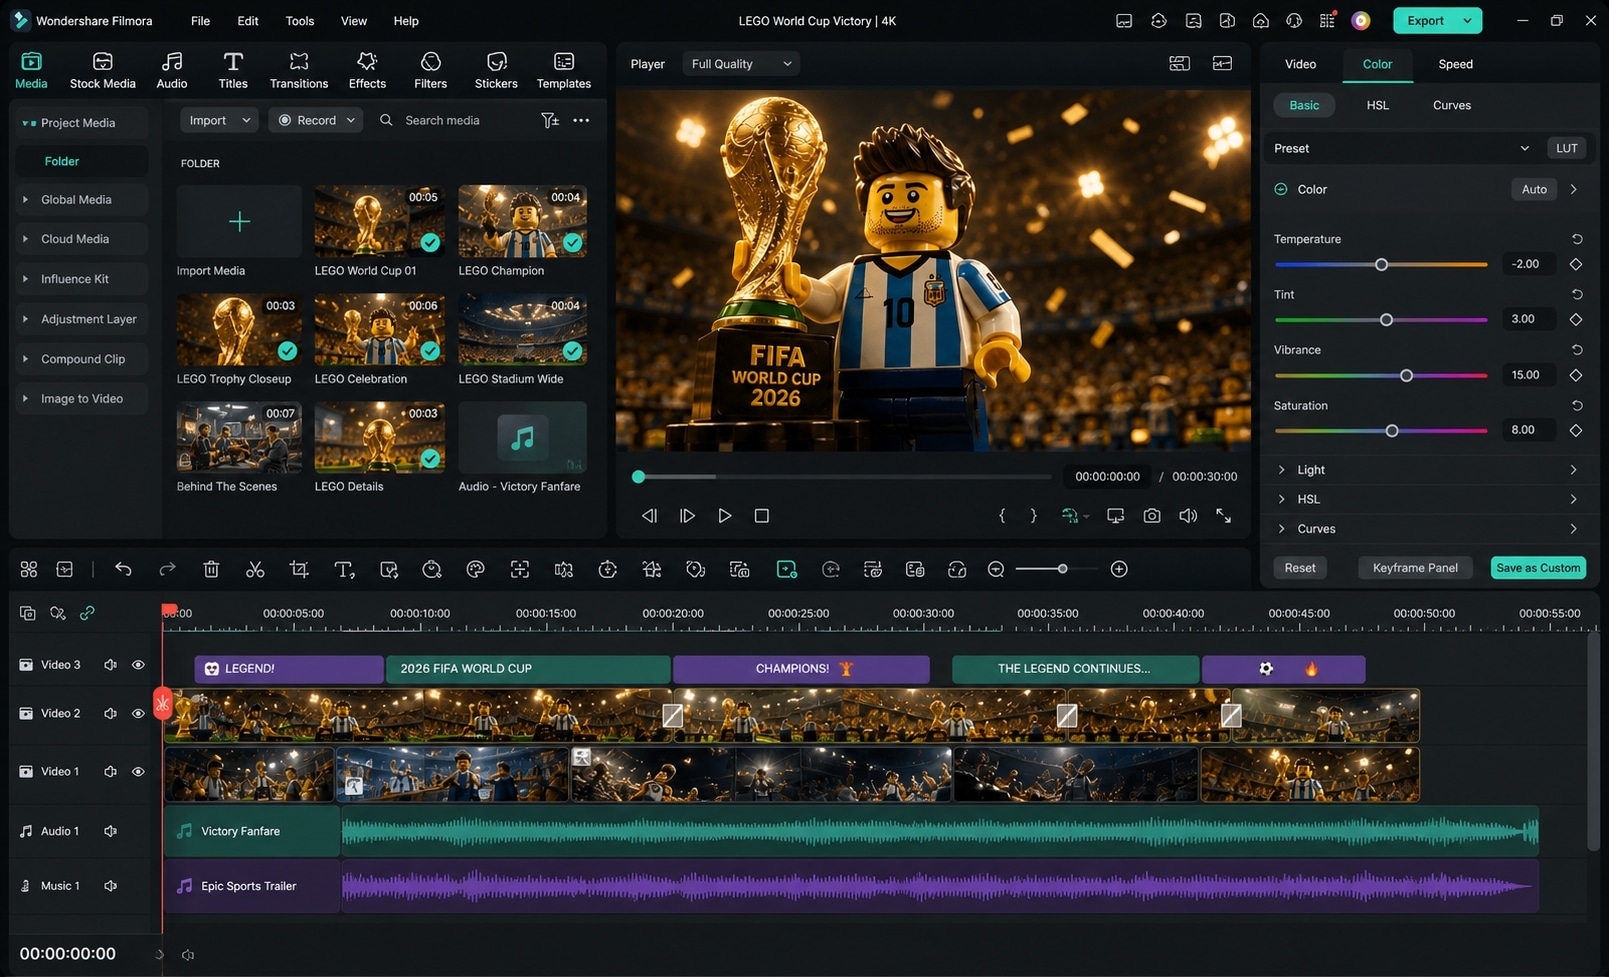Open the Filters panel
The height and width of the screenshot is (977, 1609).
click(431, 71)
